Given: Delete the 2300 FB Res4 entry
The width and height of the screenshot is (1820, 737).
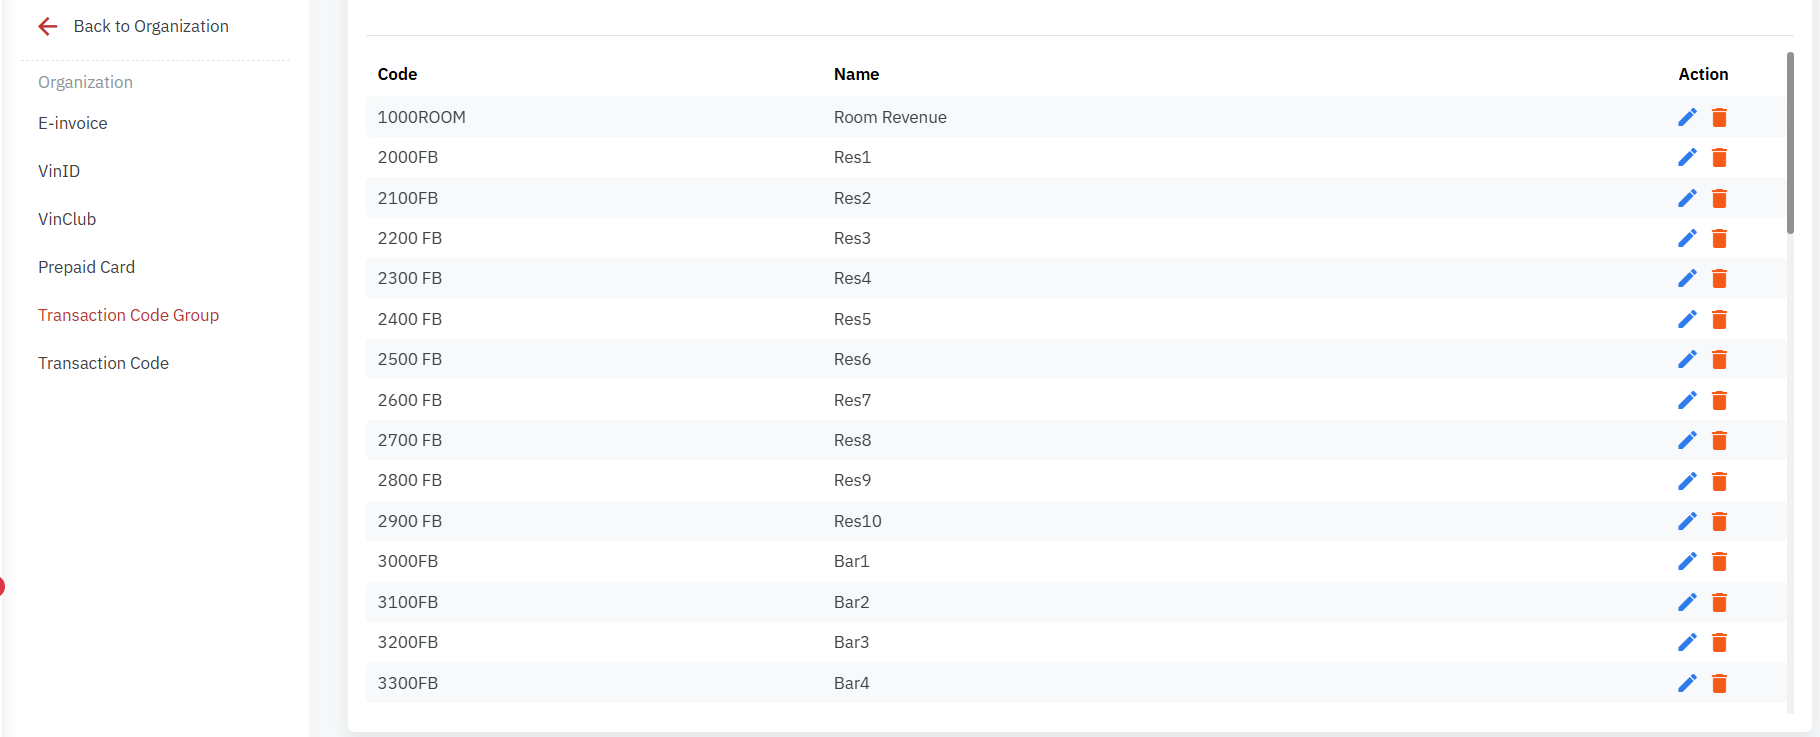Looking at the screenshot, I should coord(1719,279).
